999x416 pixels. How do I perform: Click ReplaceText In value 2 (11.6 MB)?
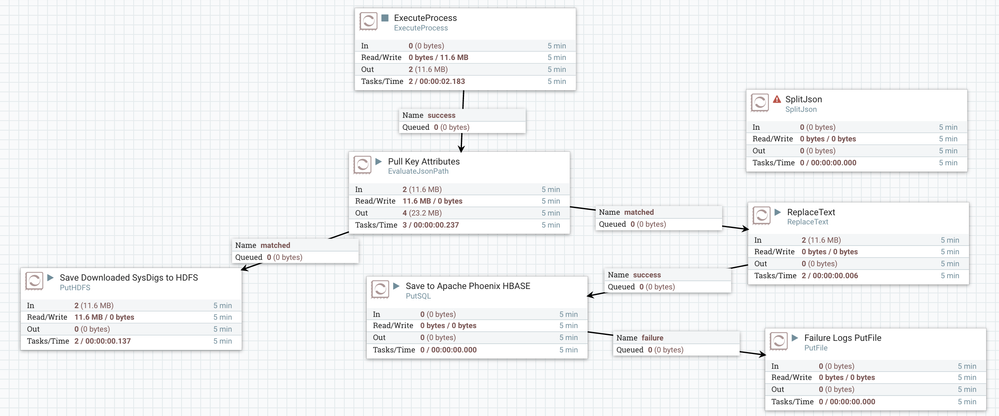coord(821,240)
